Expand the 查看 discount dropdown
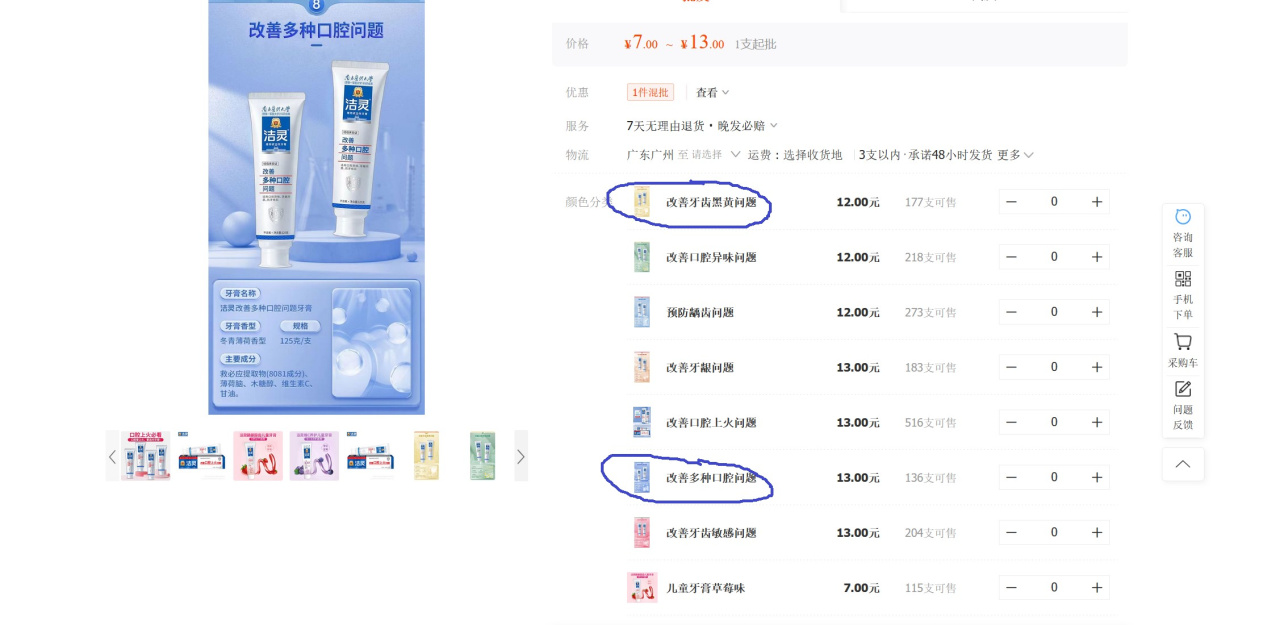This screenshot has height=625, width=1280. click(712, 92)
